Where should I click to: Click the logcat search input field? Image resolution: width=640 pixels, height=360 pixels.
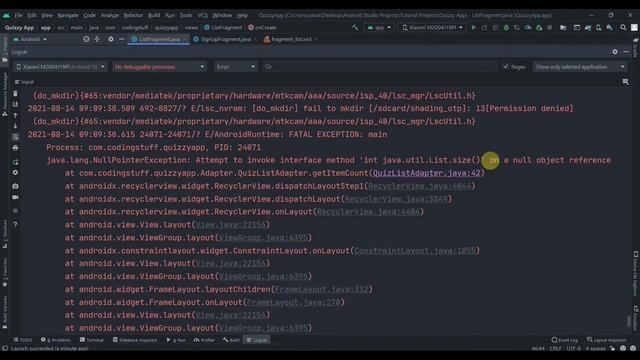click(x=380, y=67)
